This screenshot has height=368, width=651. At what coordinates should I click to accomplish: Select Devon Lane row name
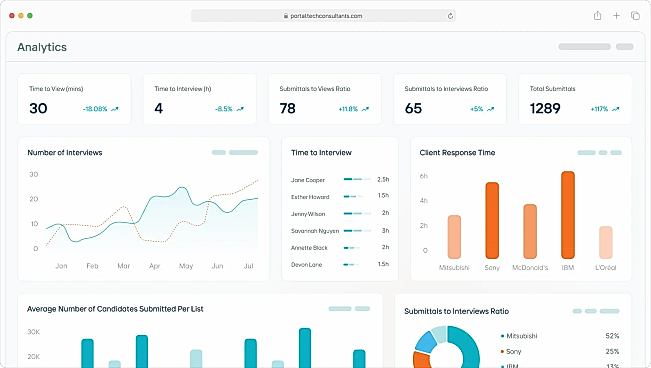coord(306,265)
